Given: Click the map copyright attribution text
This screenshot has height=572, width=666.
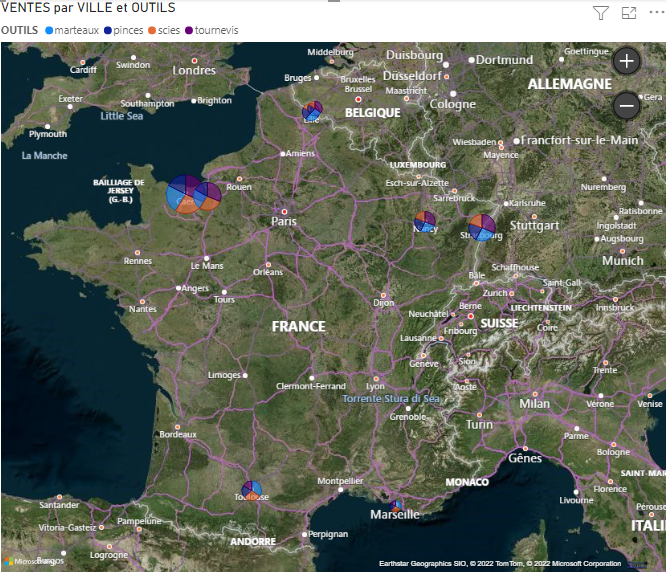Looking at the screenshot, I should (500, 564).
